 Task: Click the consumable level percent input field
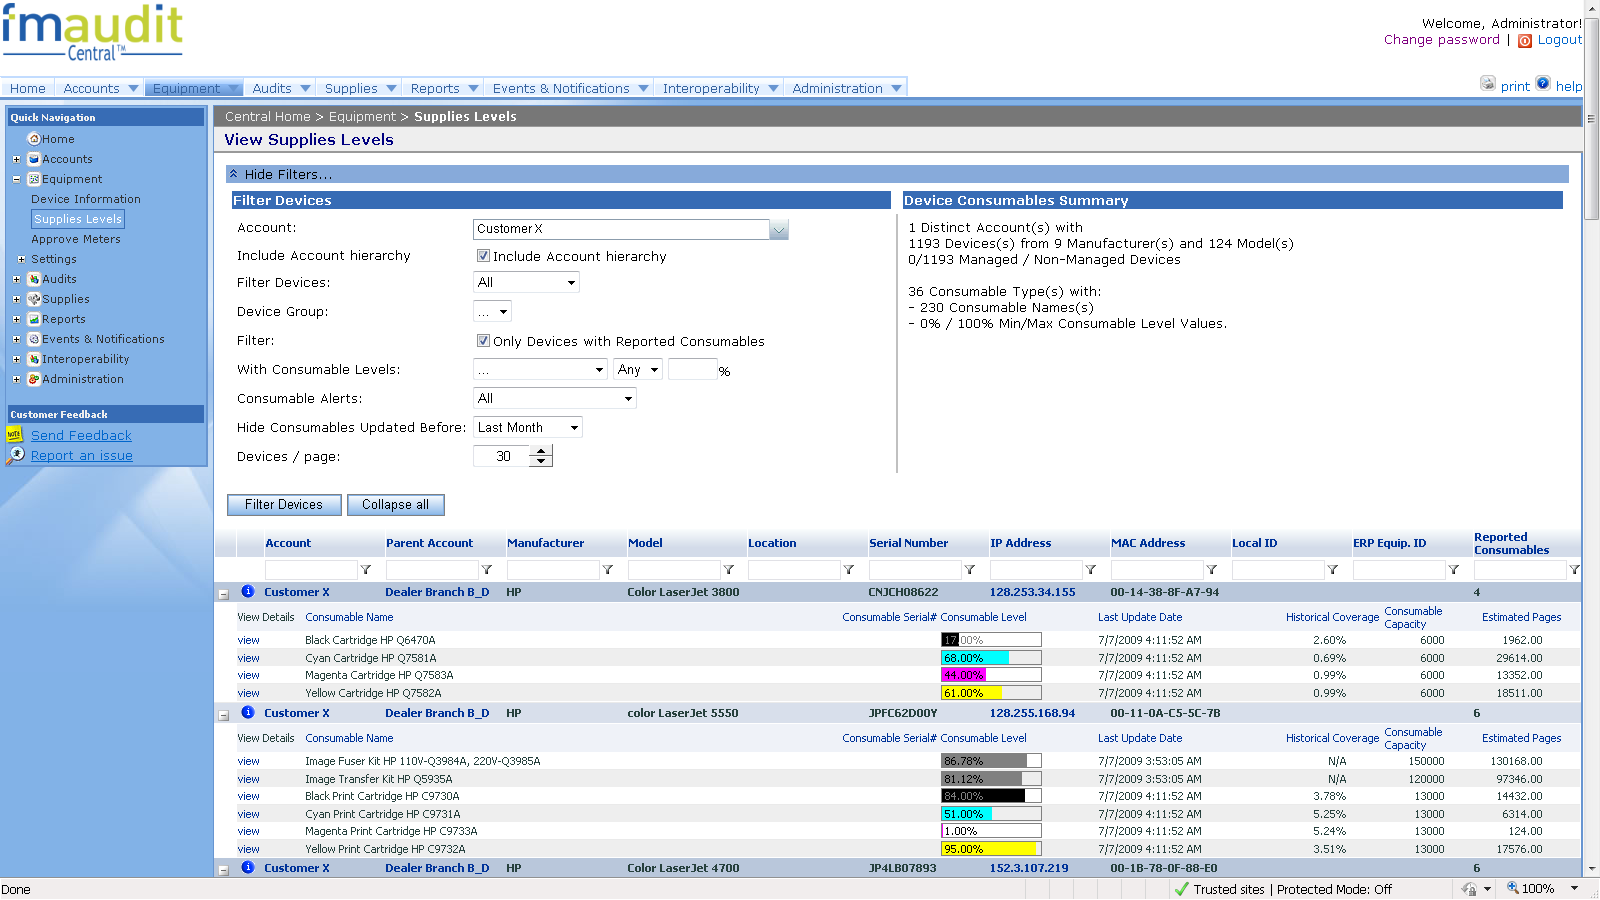[692, 370]
